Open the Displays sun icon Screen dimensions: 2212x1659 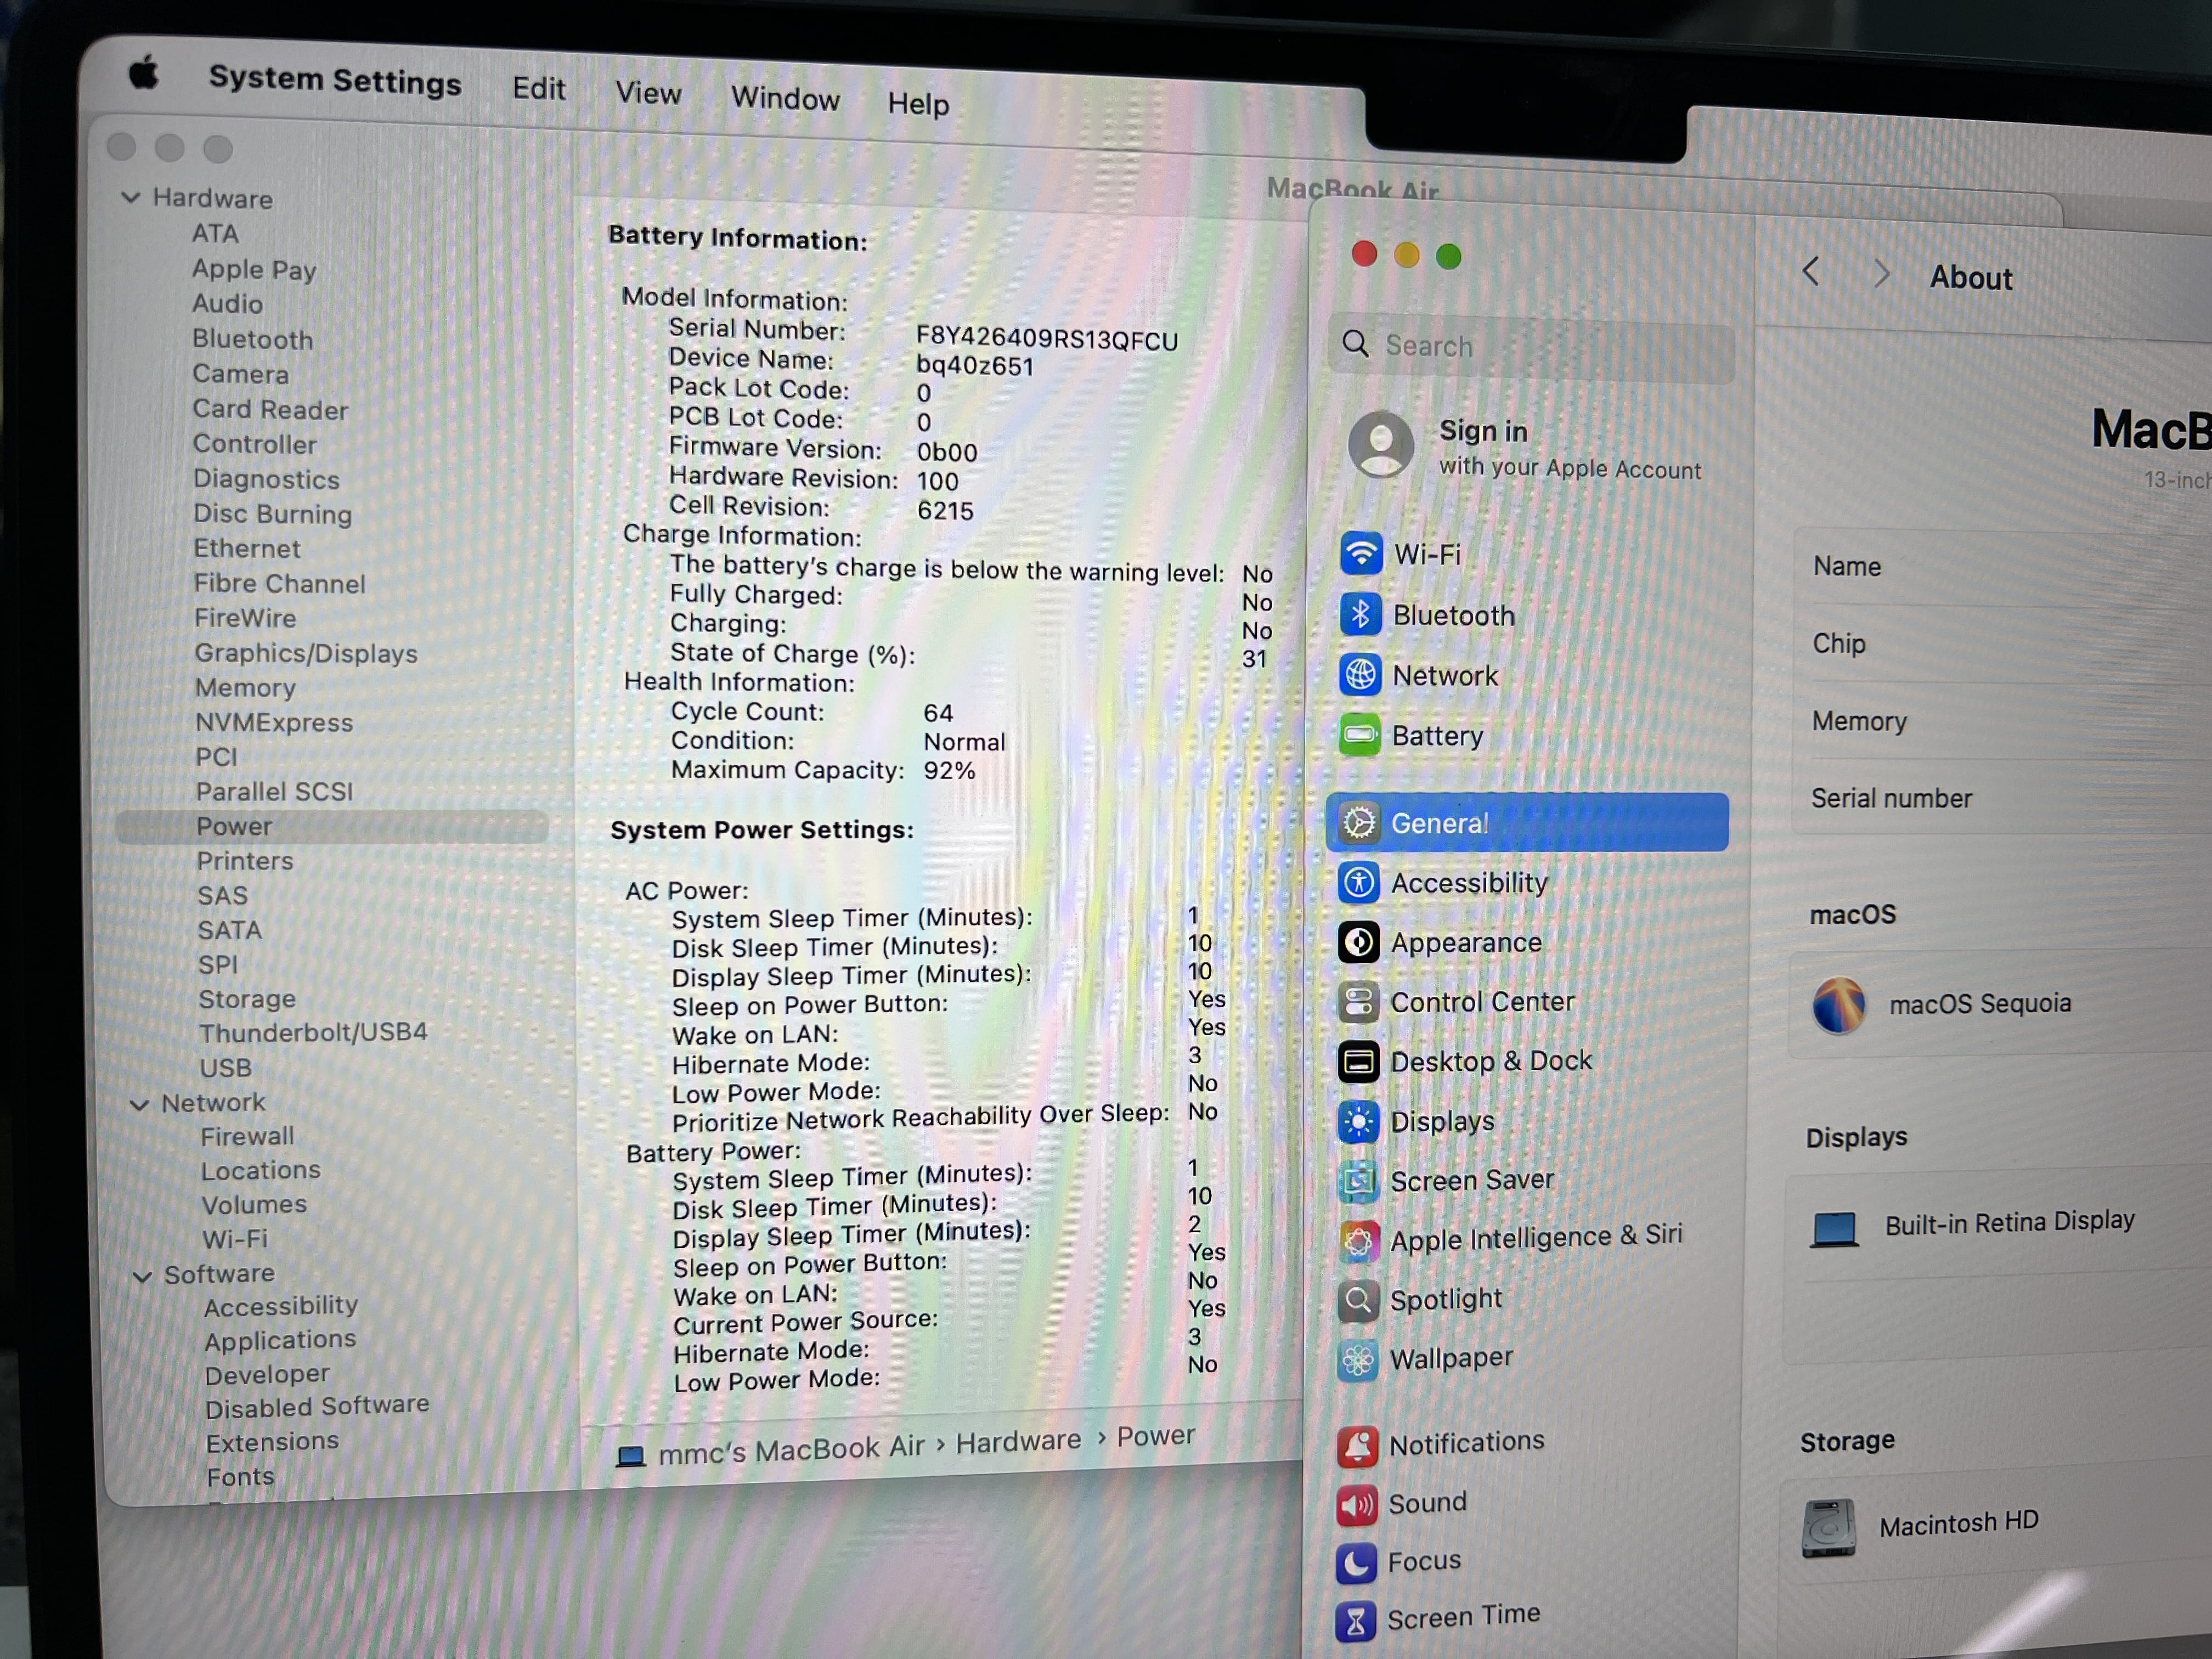(x=1359, y=1122)
